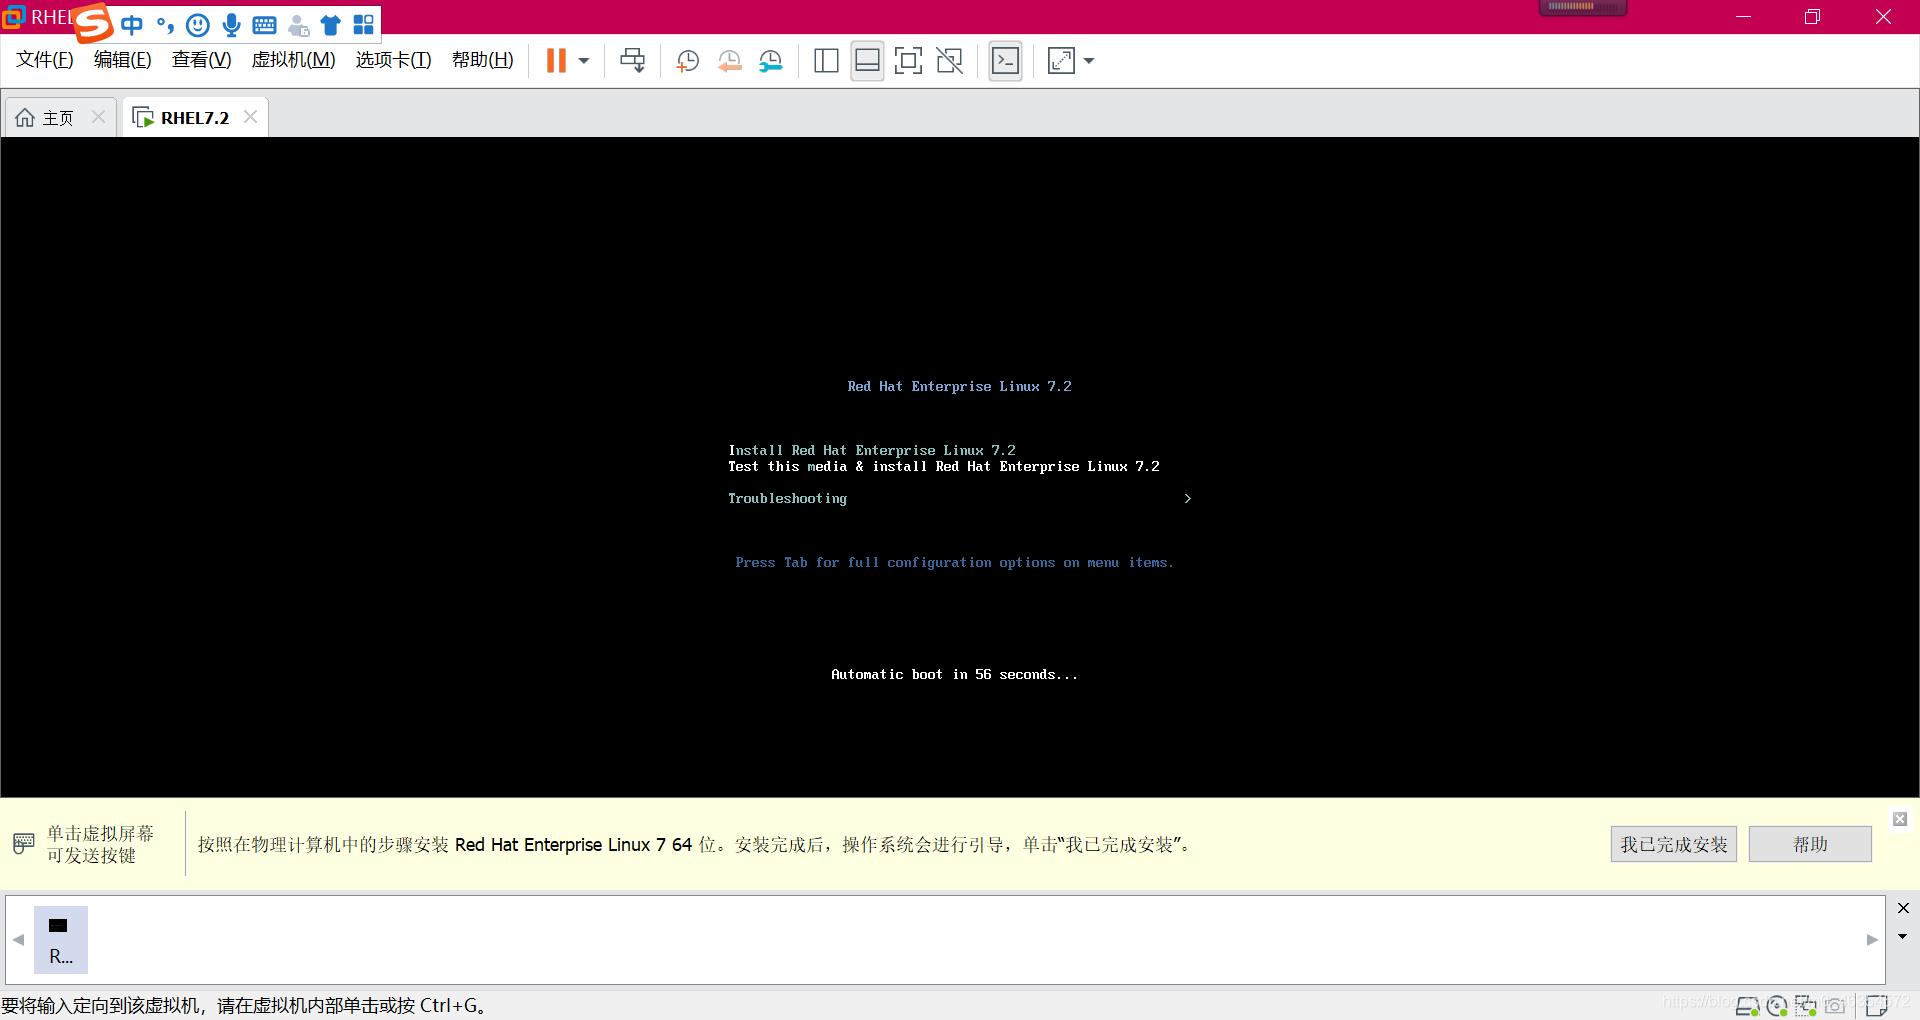1920x1020 pixels.
Task: Close the RHEL7.2 tab
Action: [x=250, y=117]
